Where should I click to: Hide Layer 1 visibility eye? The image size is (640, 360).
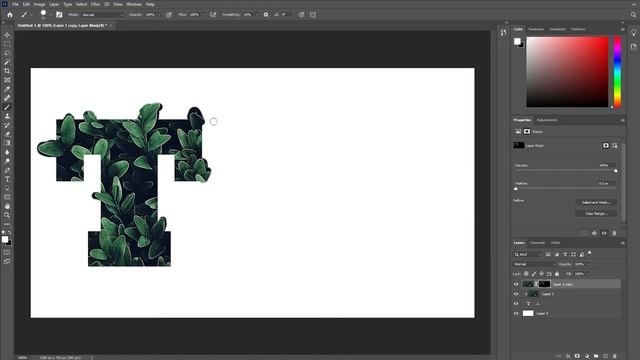coord(516,294)
